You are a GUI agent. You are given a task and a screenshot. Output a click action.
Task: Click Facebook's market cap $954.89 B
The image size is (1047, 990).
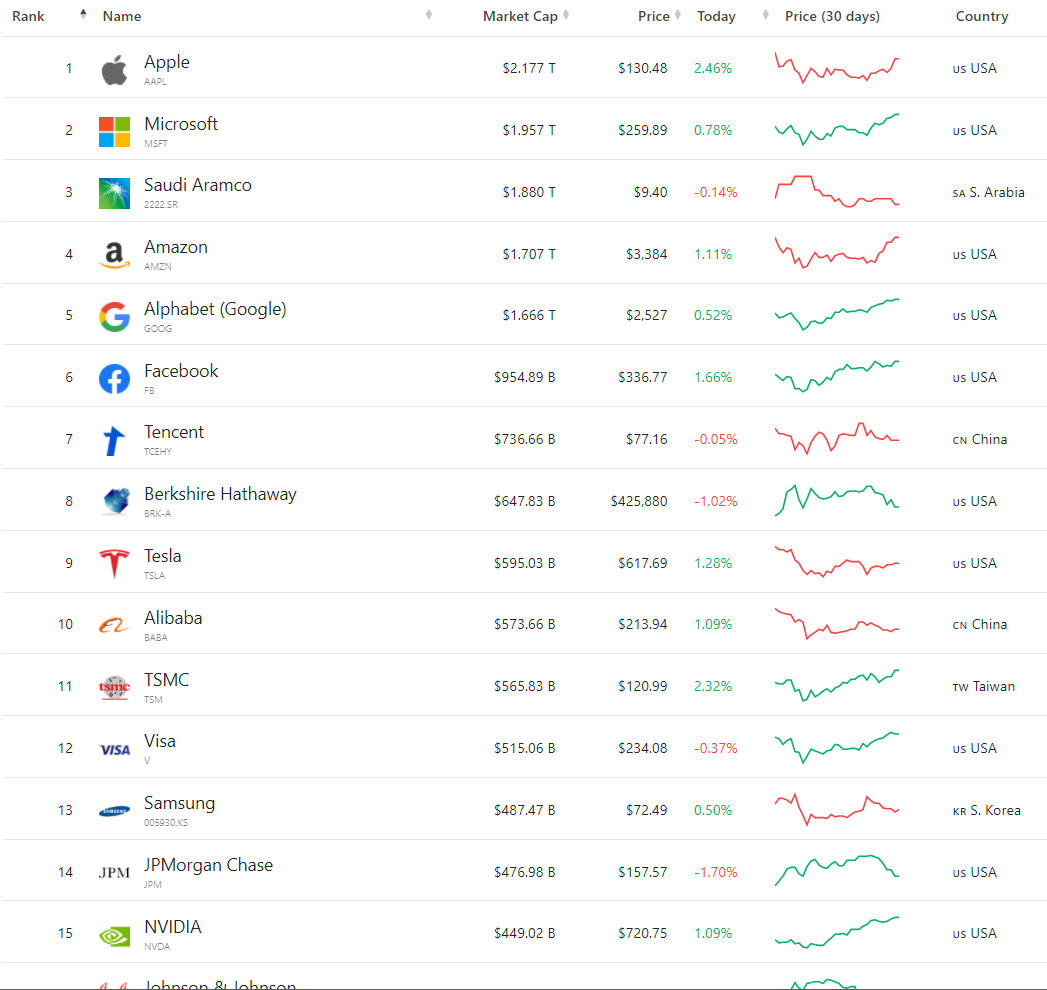point(525,377)
